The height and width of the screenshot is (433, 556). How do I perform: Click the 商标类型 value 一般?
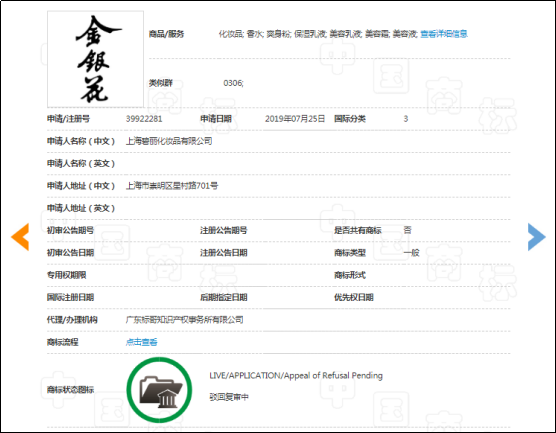(x=411, y=253)
